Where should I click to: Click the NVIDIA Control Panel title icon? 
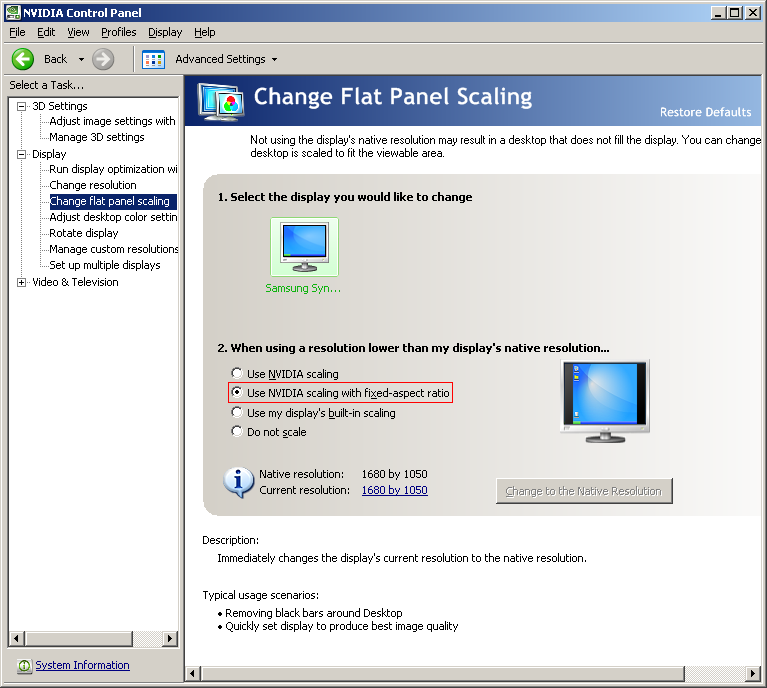pos(13,12)
